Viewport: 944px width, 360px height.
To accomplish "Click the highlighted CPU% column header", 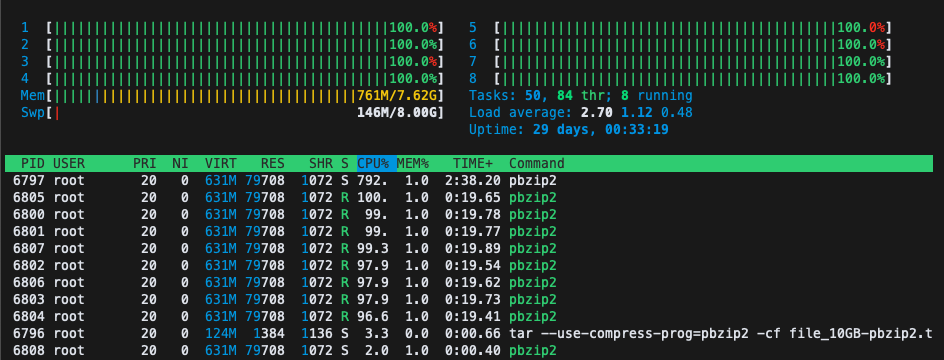I will pyautogui.click(x=376, y=163).
